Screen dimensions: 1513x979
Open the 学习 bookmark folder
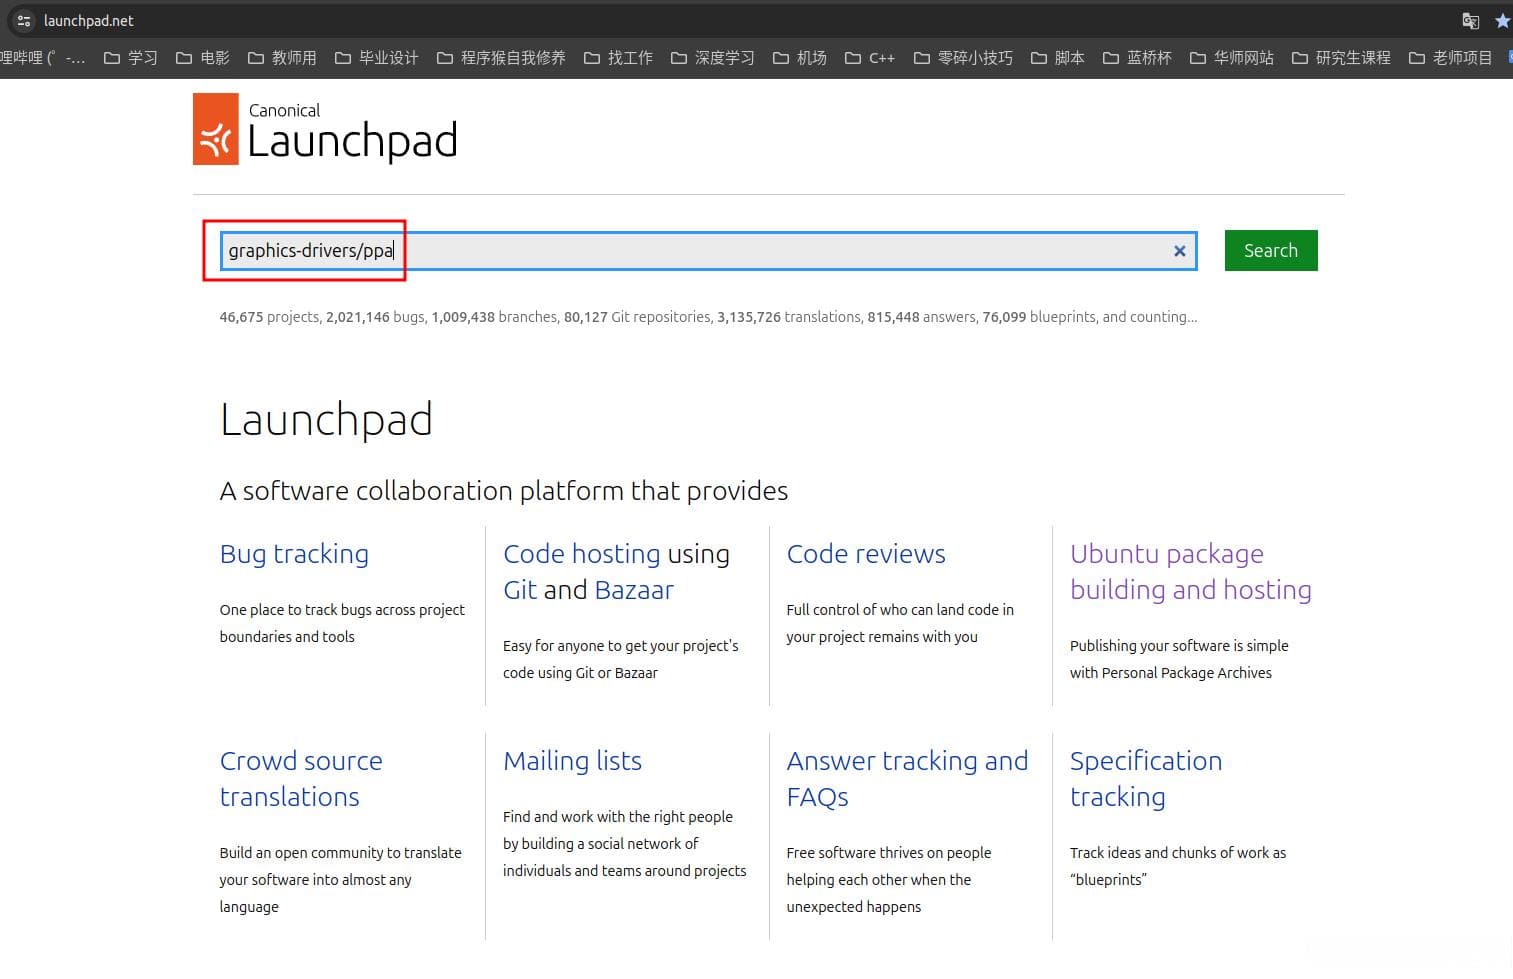[131, 58]
